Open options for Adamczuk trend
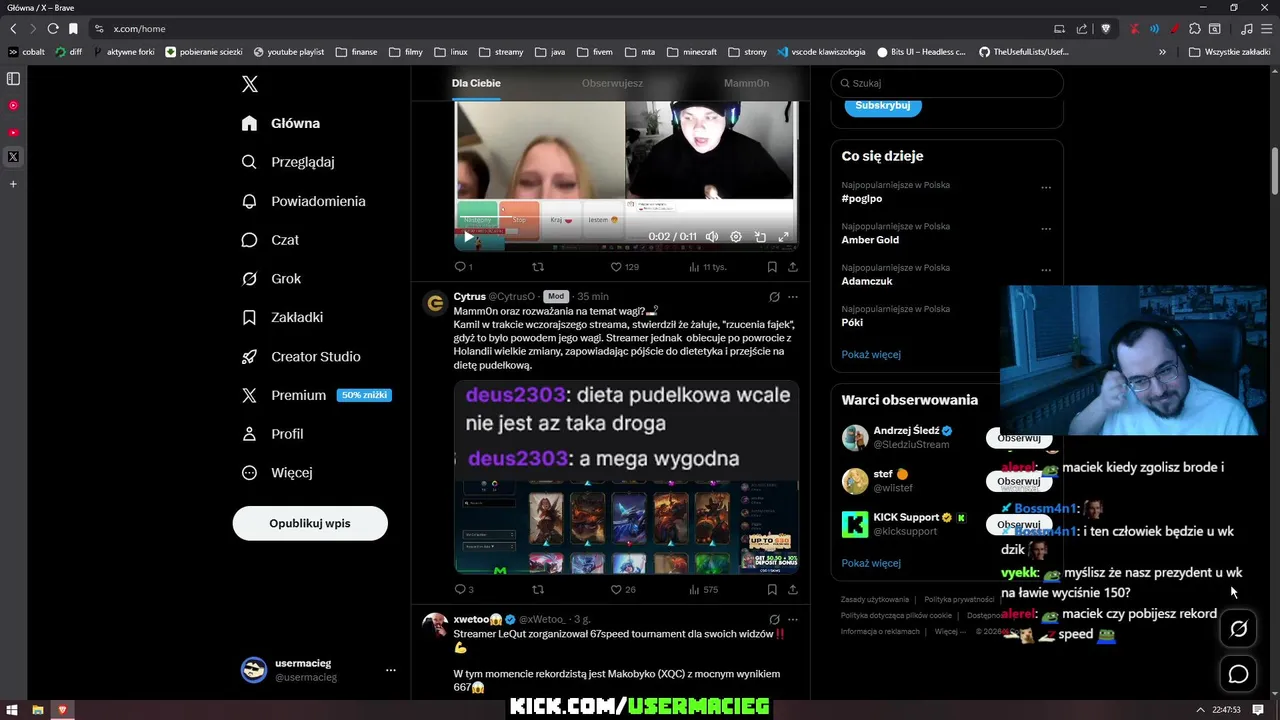Screen dimensions: 1280x720 pos(1046,270)
